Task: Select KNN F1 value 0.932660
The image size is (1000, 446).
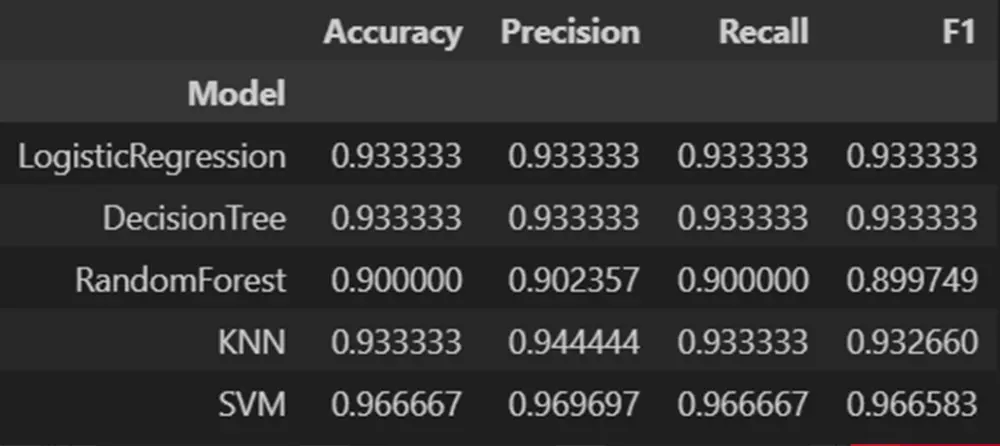Action: 911,342
